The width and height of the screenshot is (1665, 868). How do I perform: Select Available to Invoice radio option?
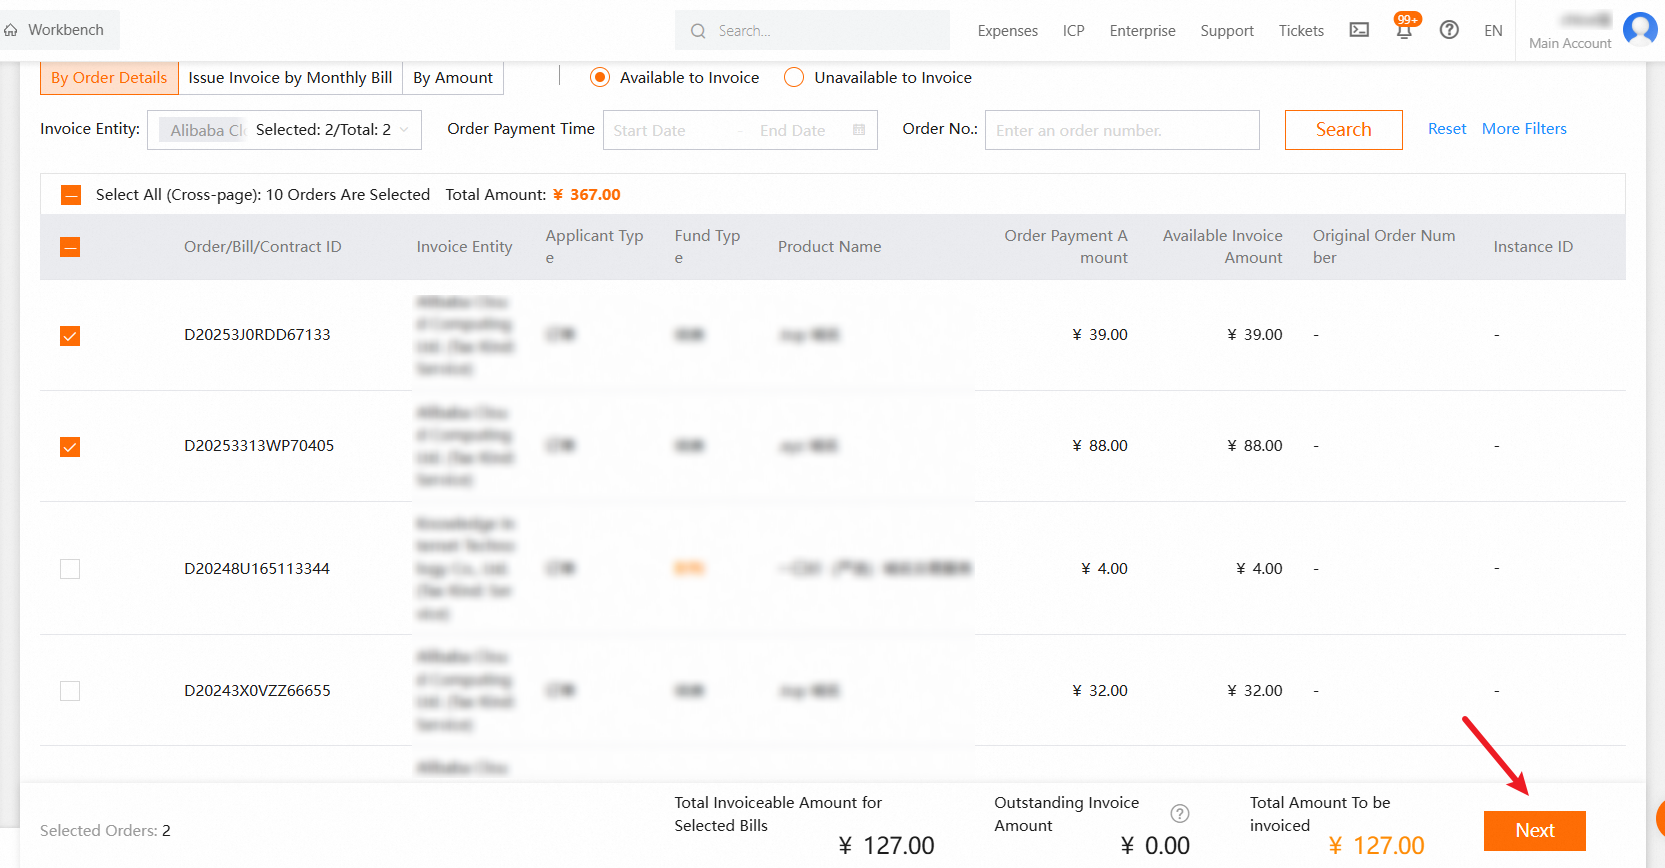tap(600, 77)
